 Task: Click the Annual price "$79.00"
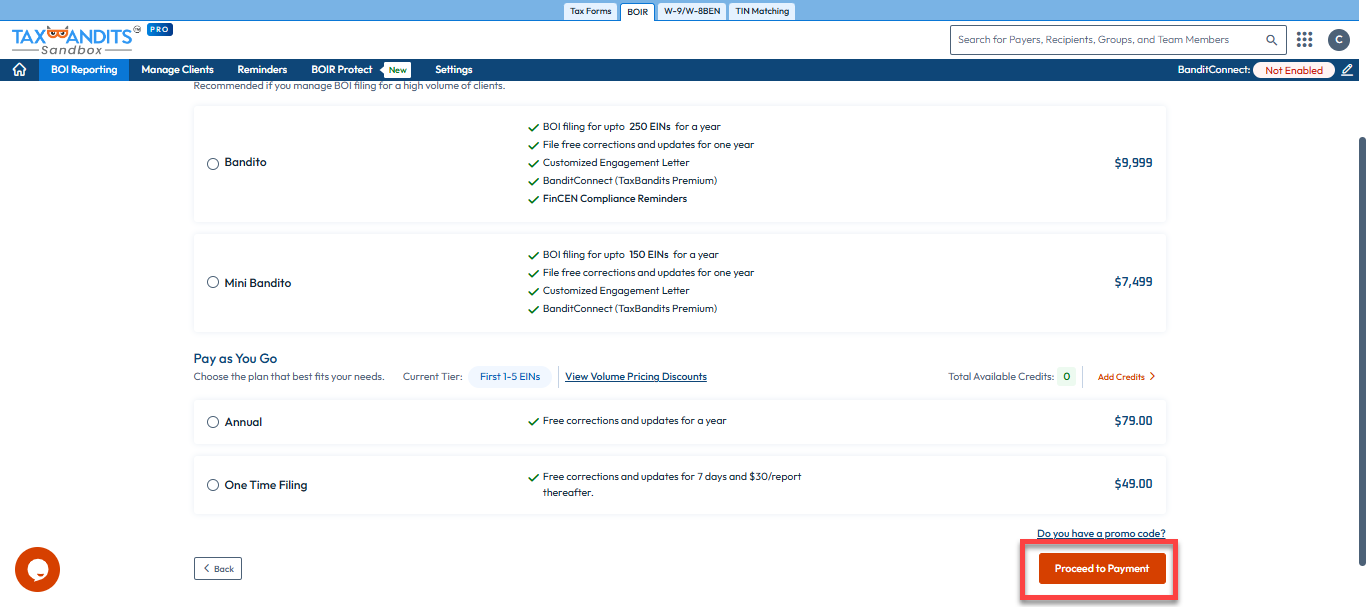pyautogui.click(x=1133, y=421)
